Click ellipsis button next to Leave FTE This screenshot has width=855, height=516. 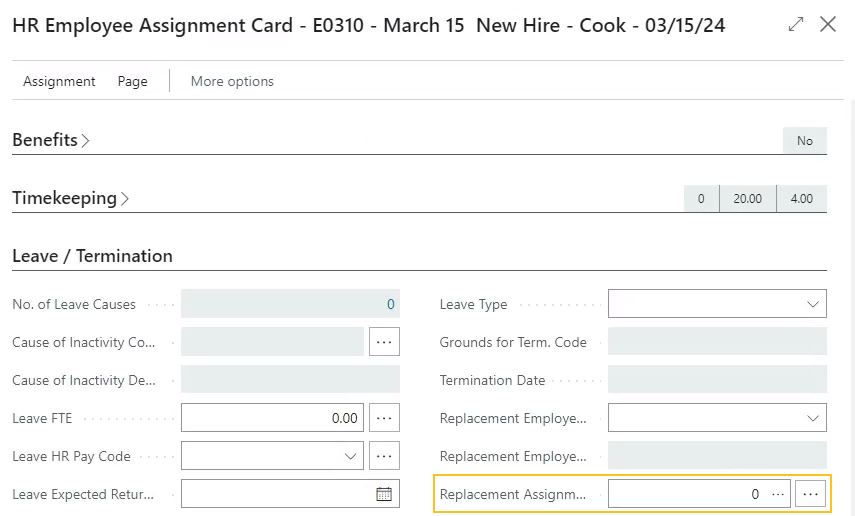(384, 418)
